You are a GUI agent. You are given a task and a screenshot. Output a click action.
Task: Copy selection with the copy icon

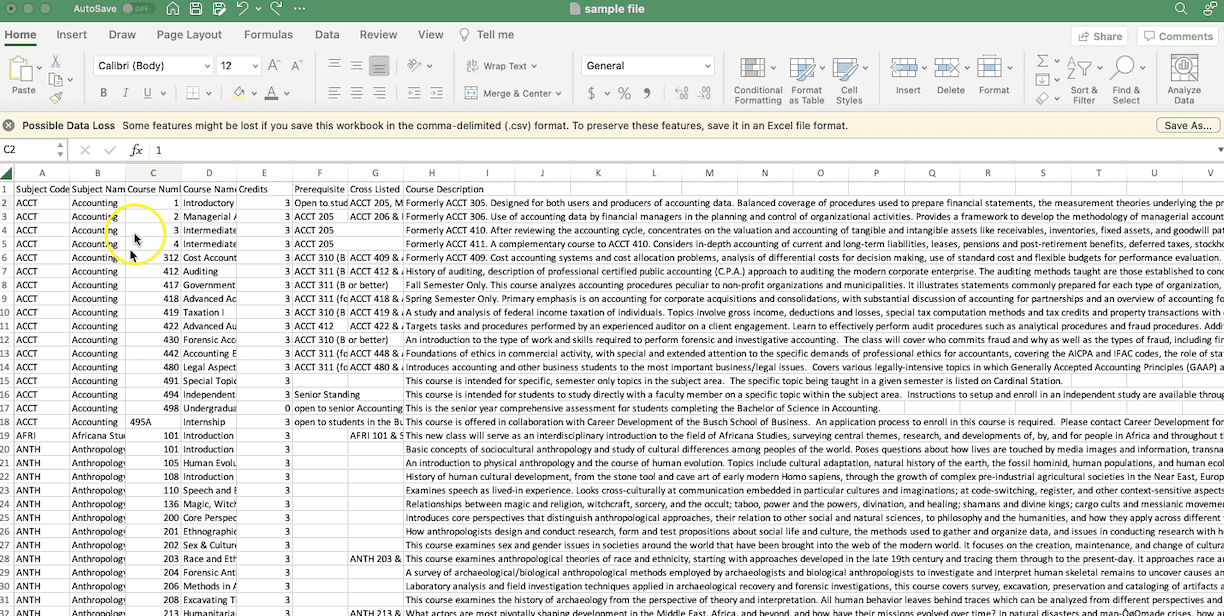(x=55, y=79)
